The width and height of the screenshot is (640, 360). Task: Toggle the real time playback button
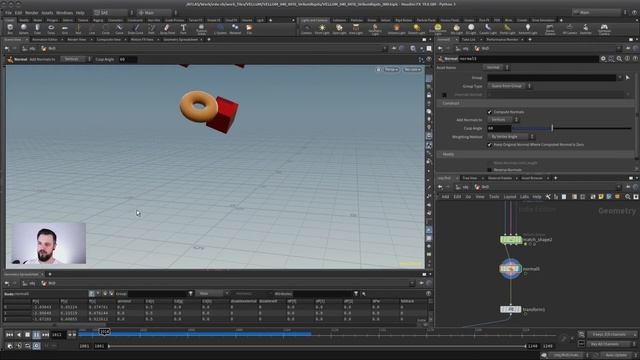click(x=36, y=346)
